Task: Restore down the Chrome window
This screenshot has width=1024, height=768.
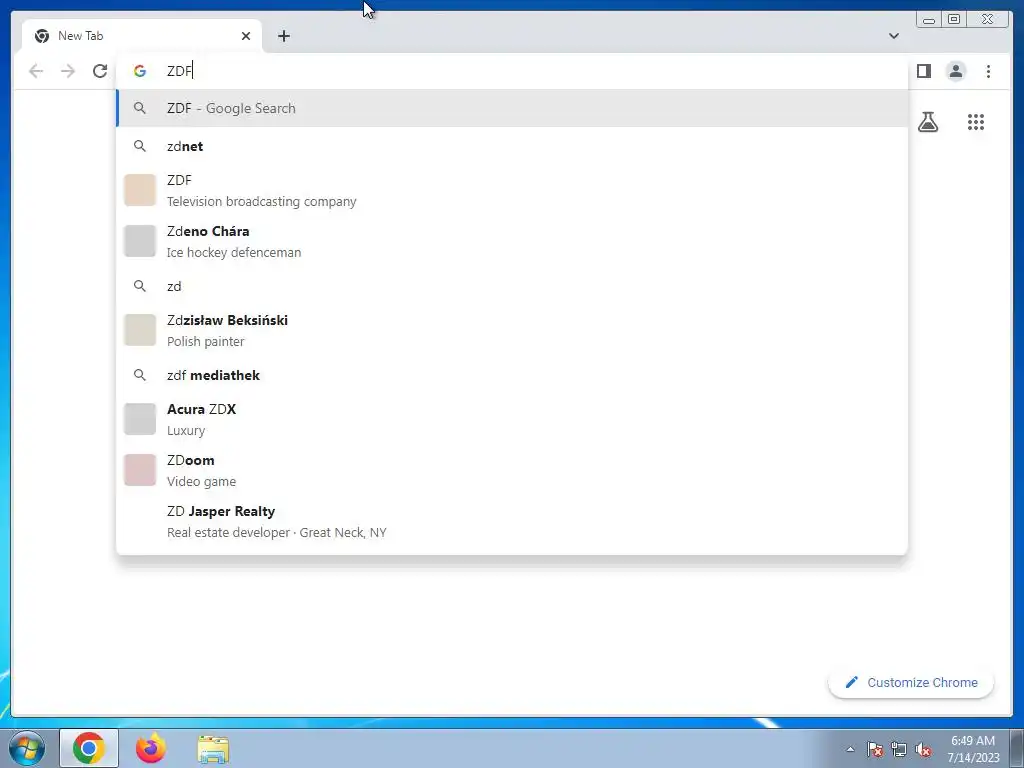Action: tap(953, 20)
